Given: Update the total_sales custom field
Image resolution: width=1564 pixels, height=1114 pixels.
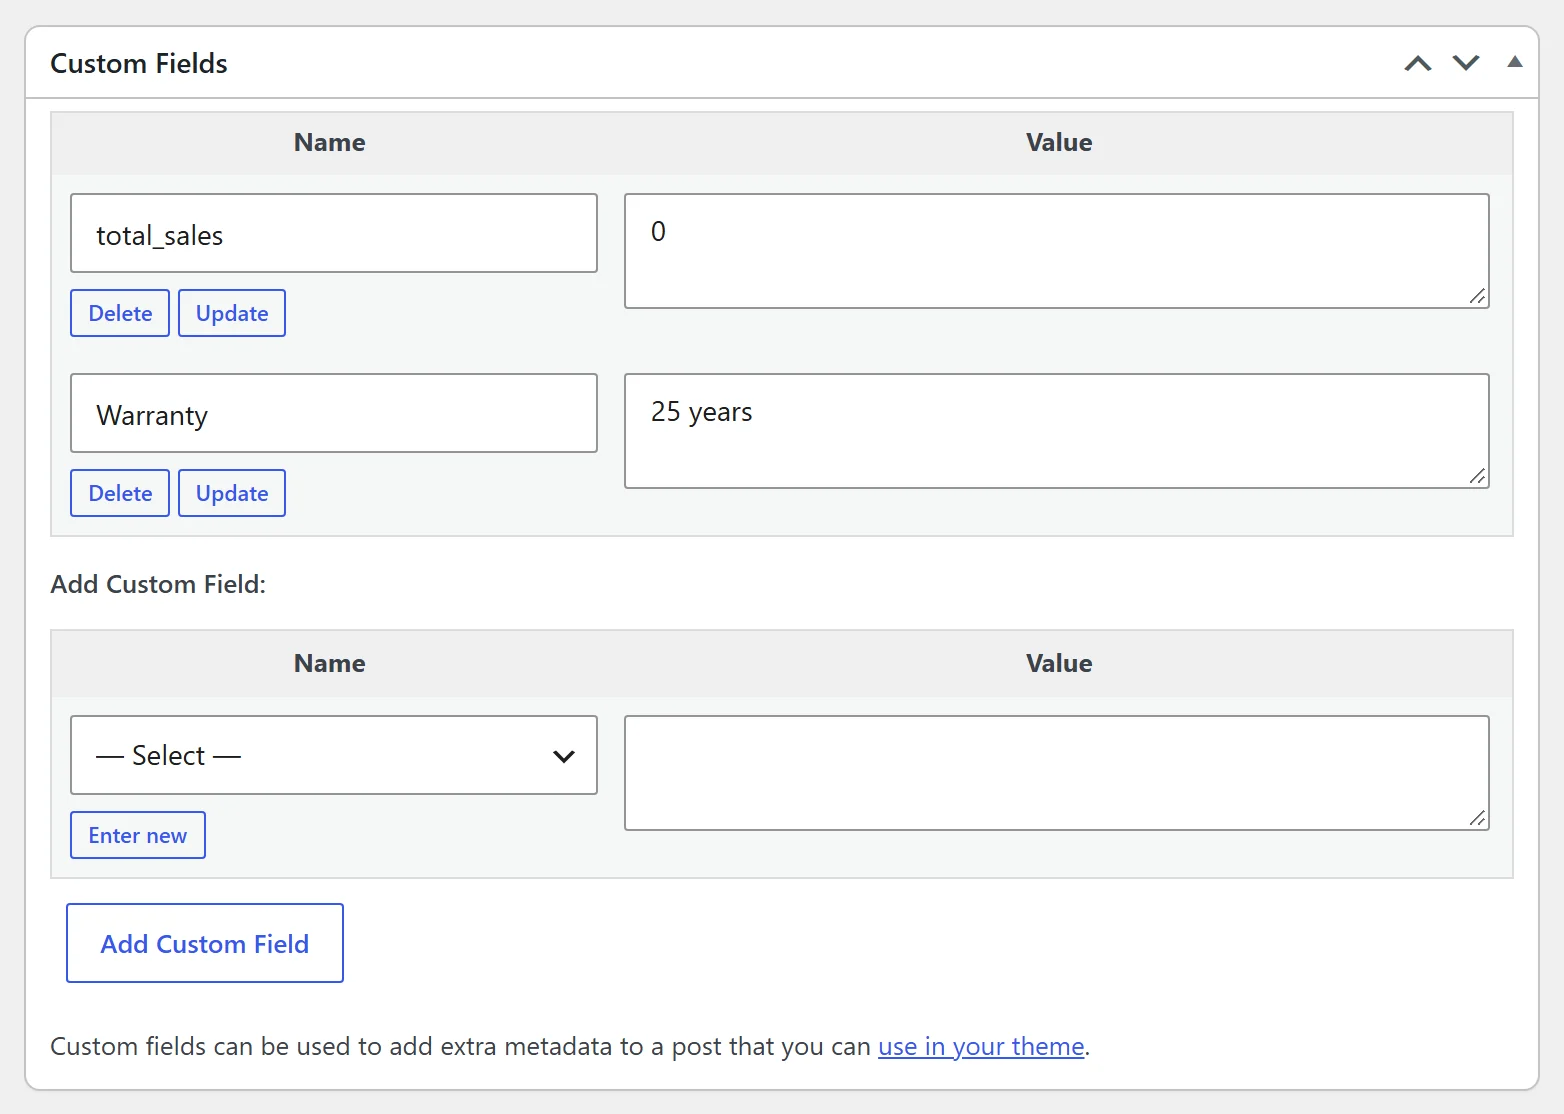Looking at the screenshot, I should [x=232, y=313].
